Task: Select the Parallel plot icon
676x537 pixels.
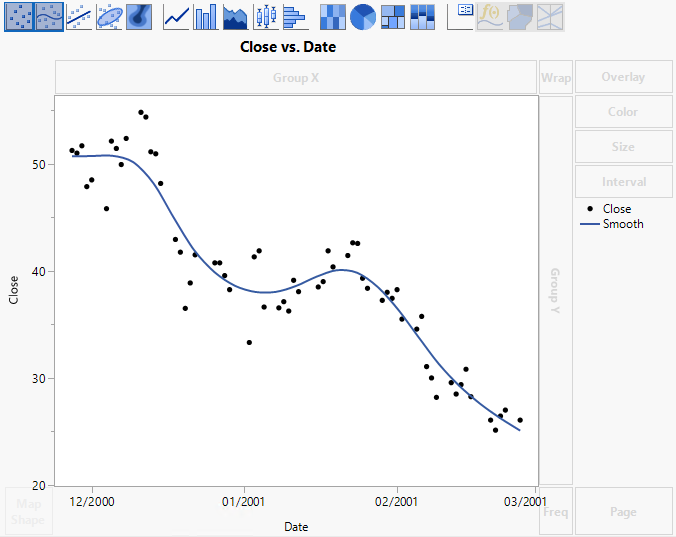Action: coord(550,17)
